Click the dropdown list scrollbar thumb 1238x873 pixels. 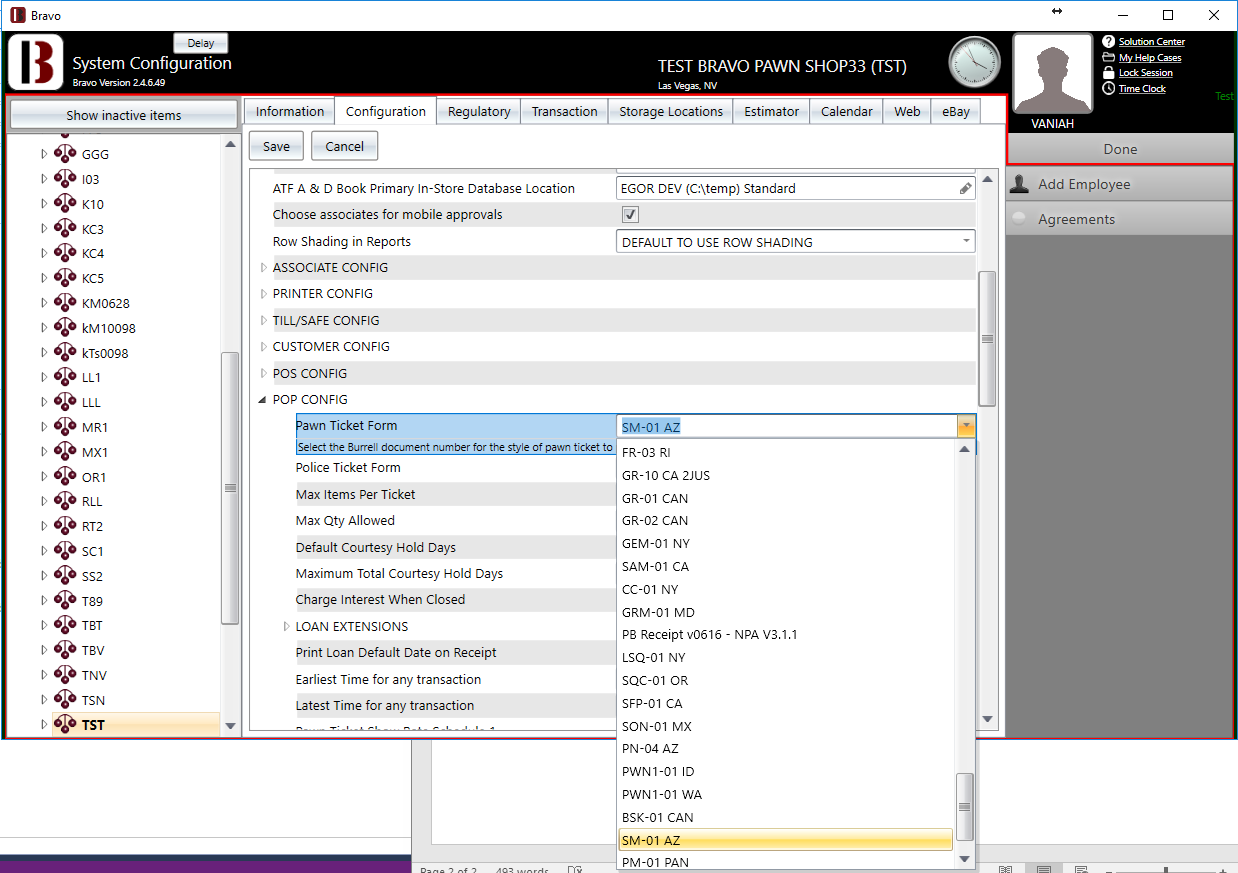pos(964,807)
